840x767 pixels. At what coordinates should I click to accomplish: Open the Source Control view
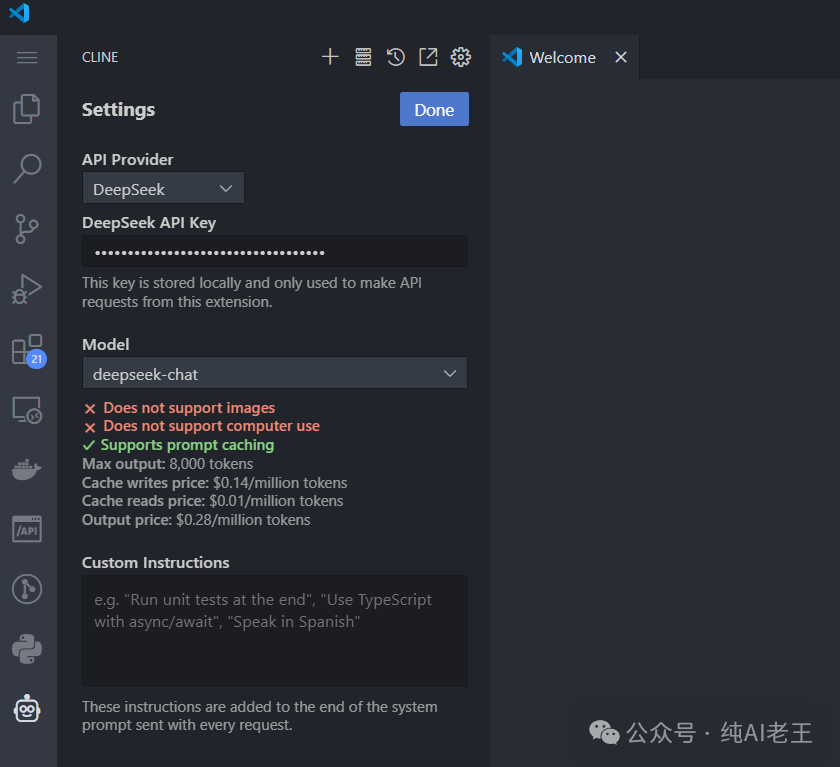coord(27,229)
